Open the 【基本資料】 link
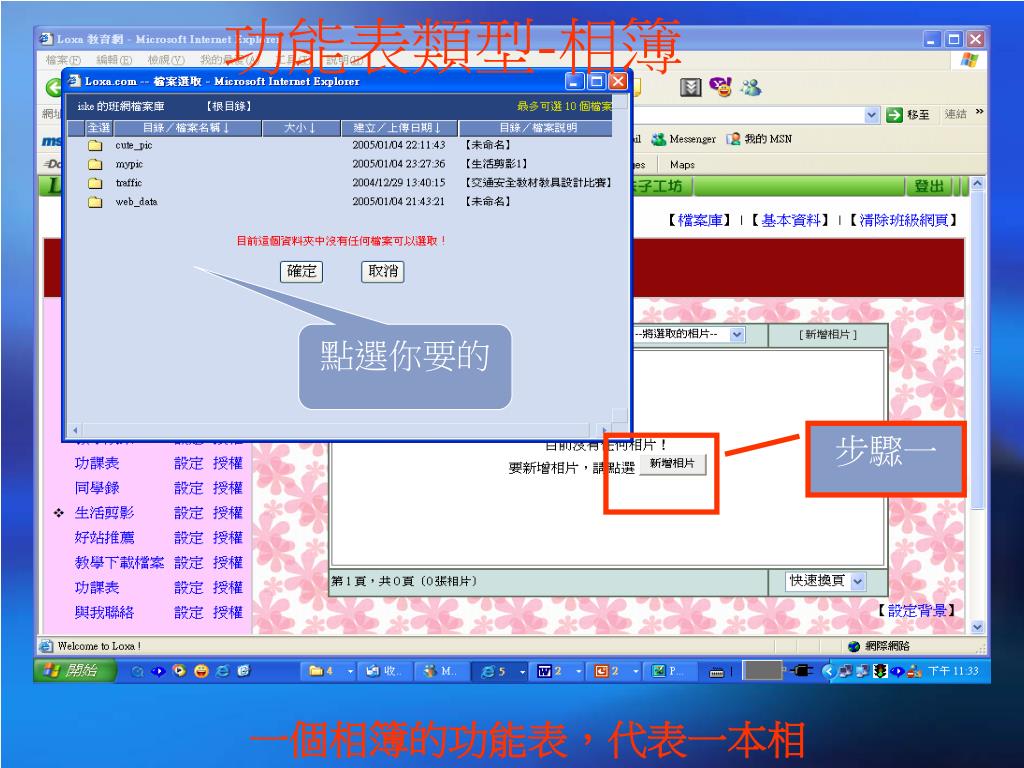This screenshot has width=1024, height=768. (790, 220)
